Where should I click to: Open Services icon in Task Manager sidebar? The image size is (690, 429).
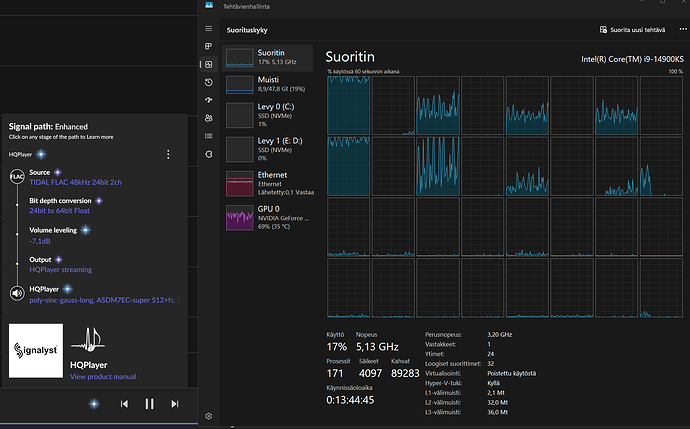(x=209, y=154)
